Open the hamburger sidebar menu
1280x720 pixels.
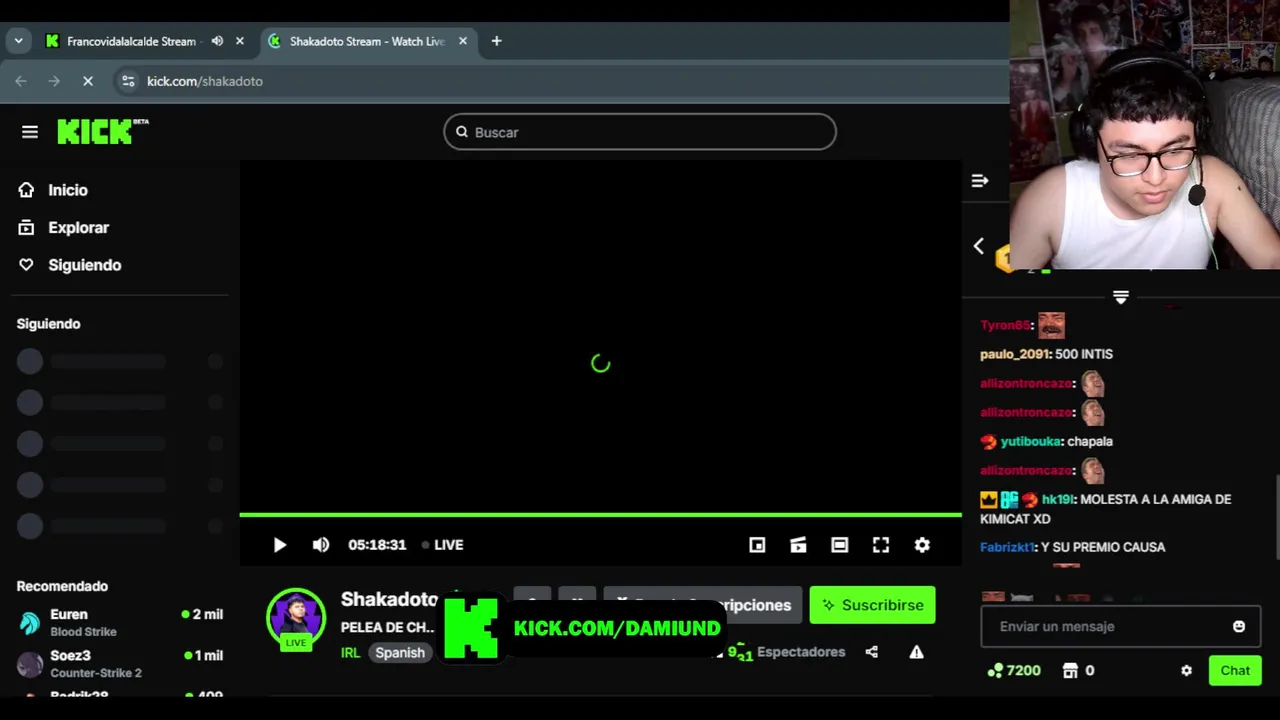(30, 132)
